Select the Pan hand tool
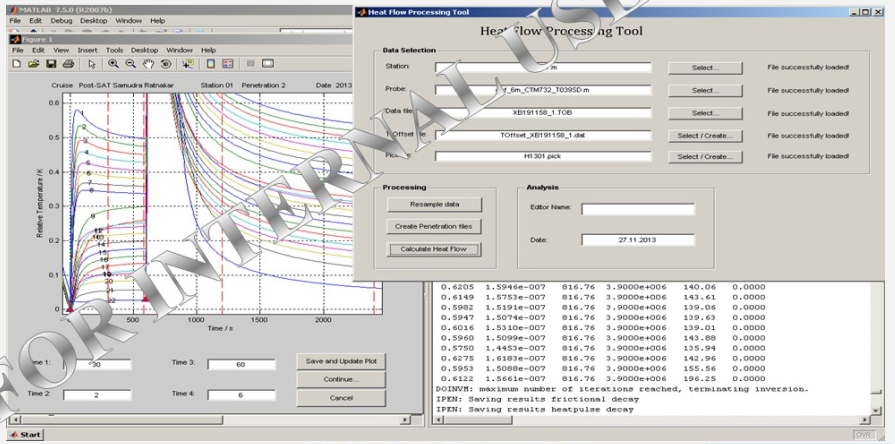Viewport: 895px width, 444px height. point(147,64)
